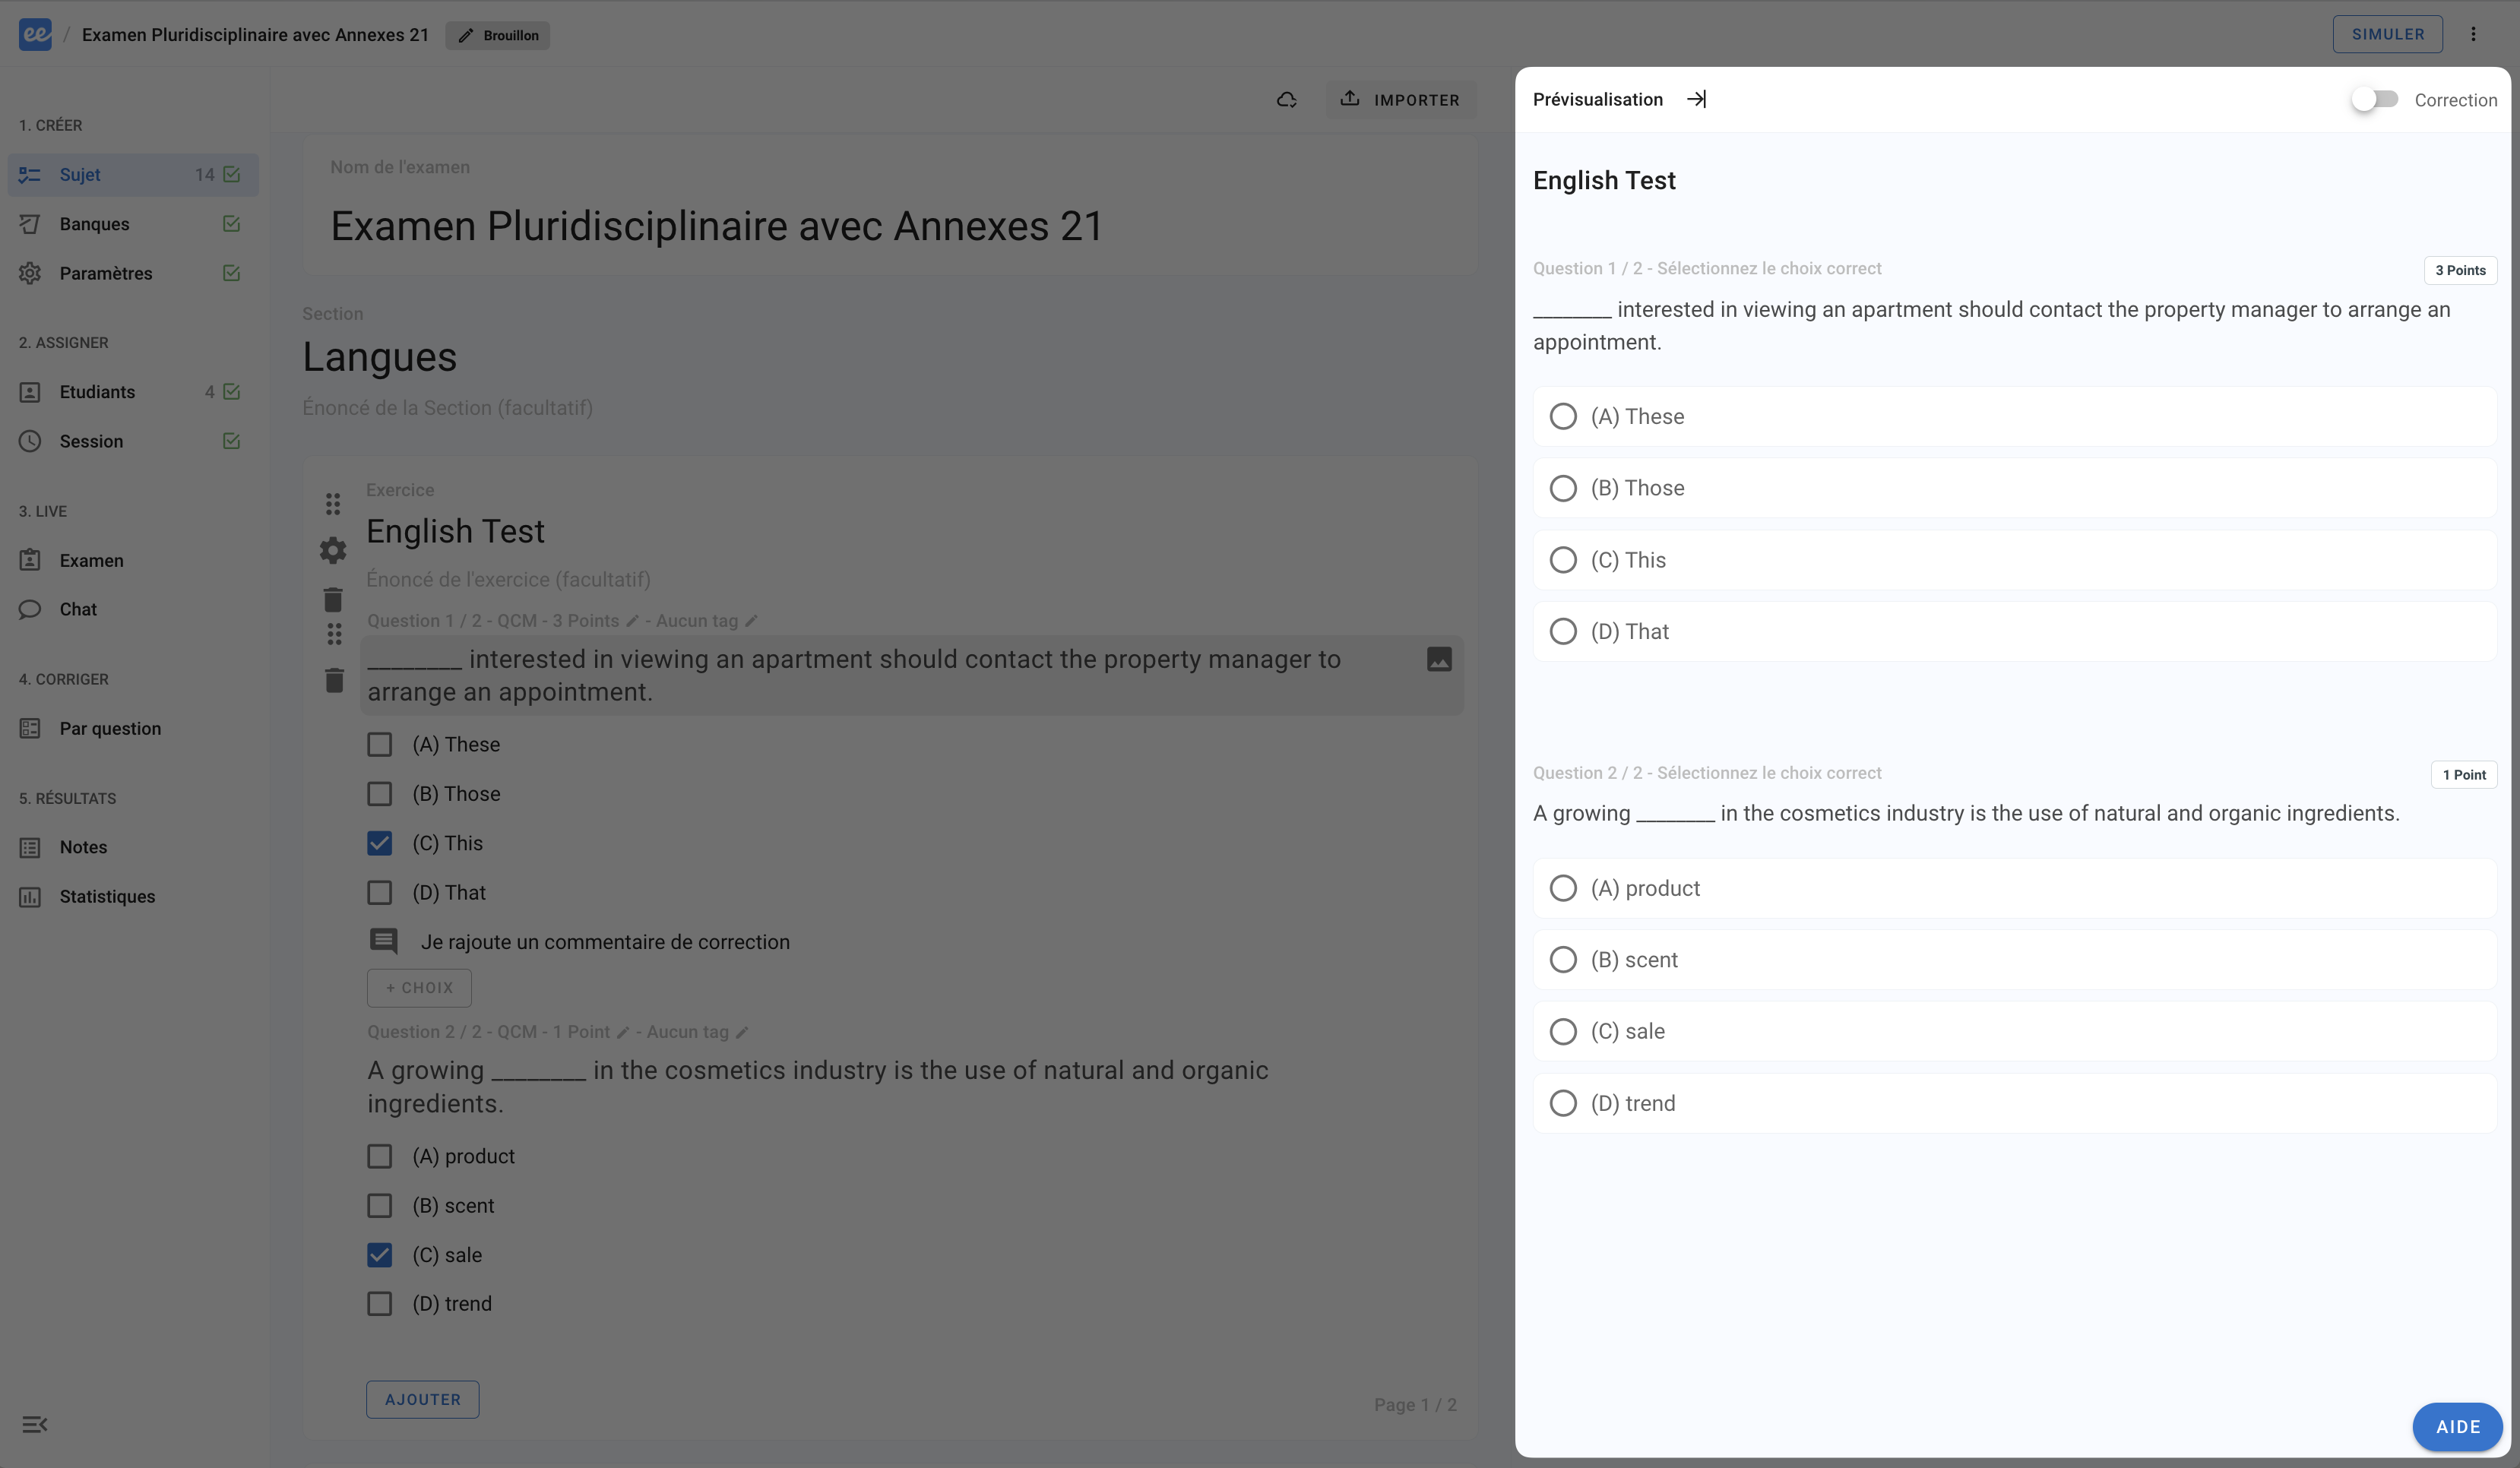Check the (A) These checkbox
Screen dimensions: 2520x1468
(379, 744)
